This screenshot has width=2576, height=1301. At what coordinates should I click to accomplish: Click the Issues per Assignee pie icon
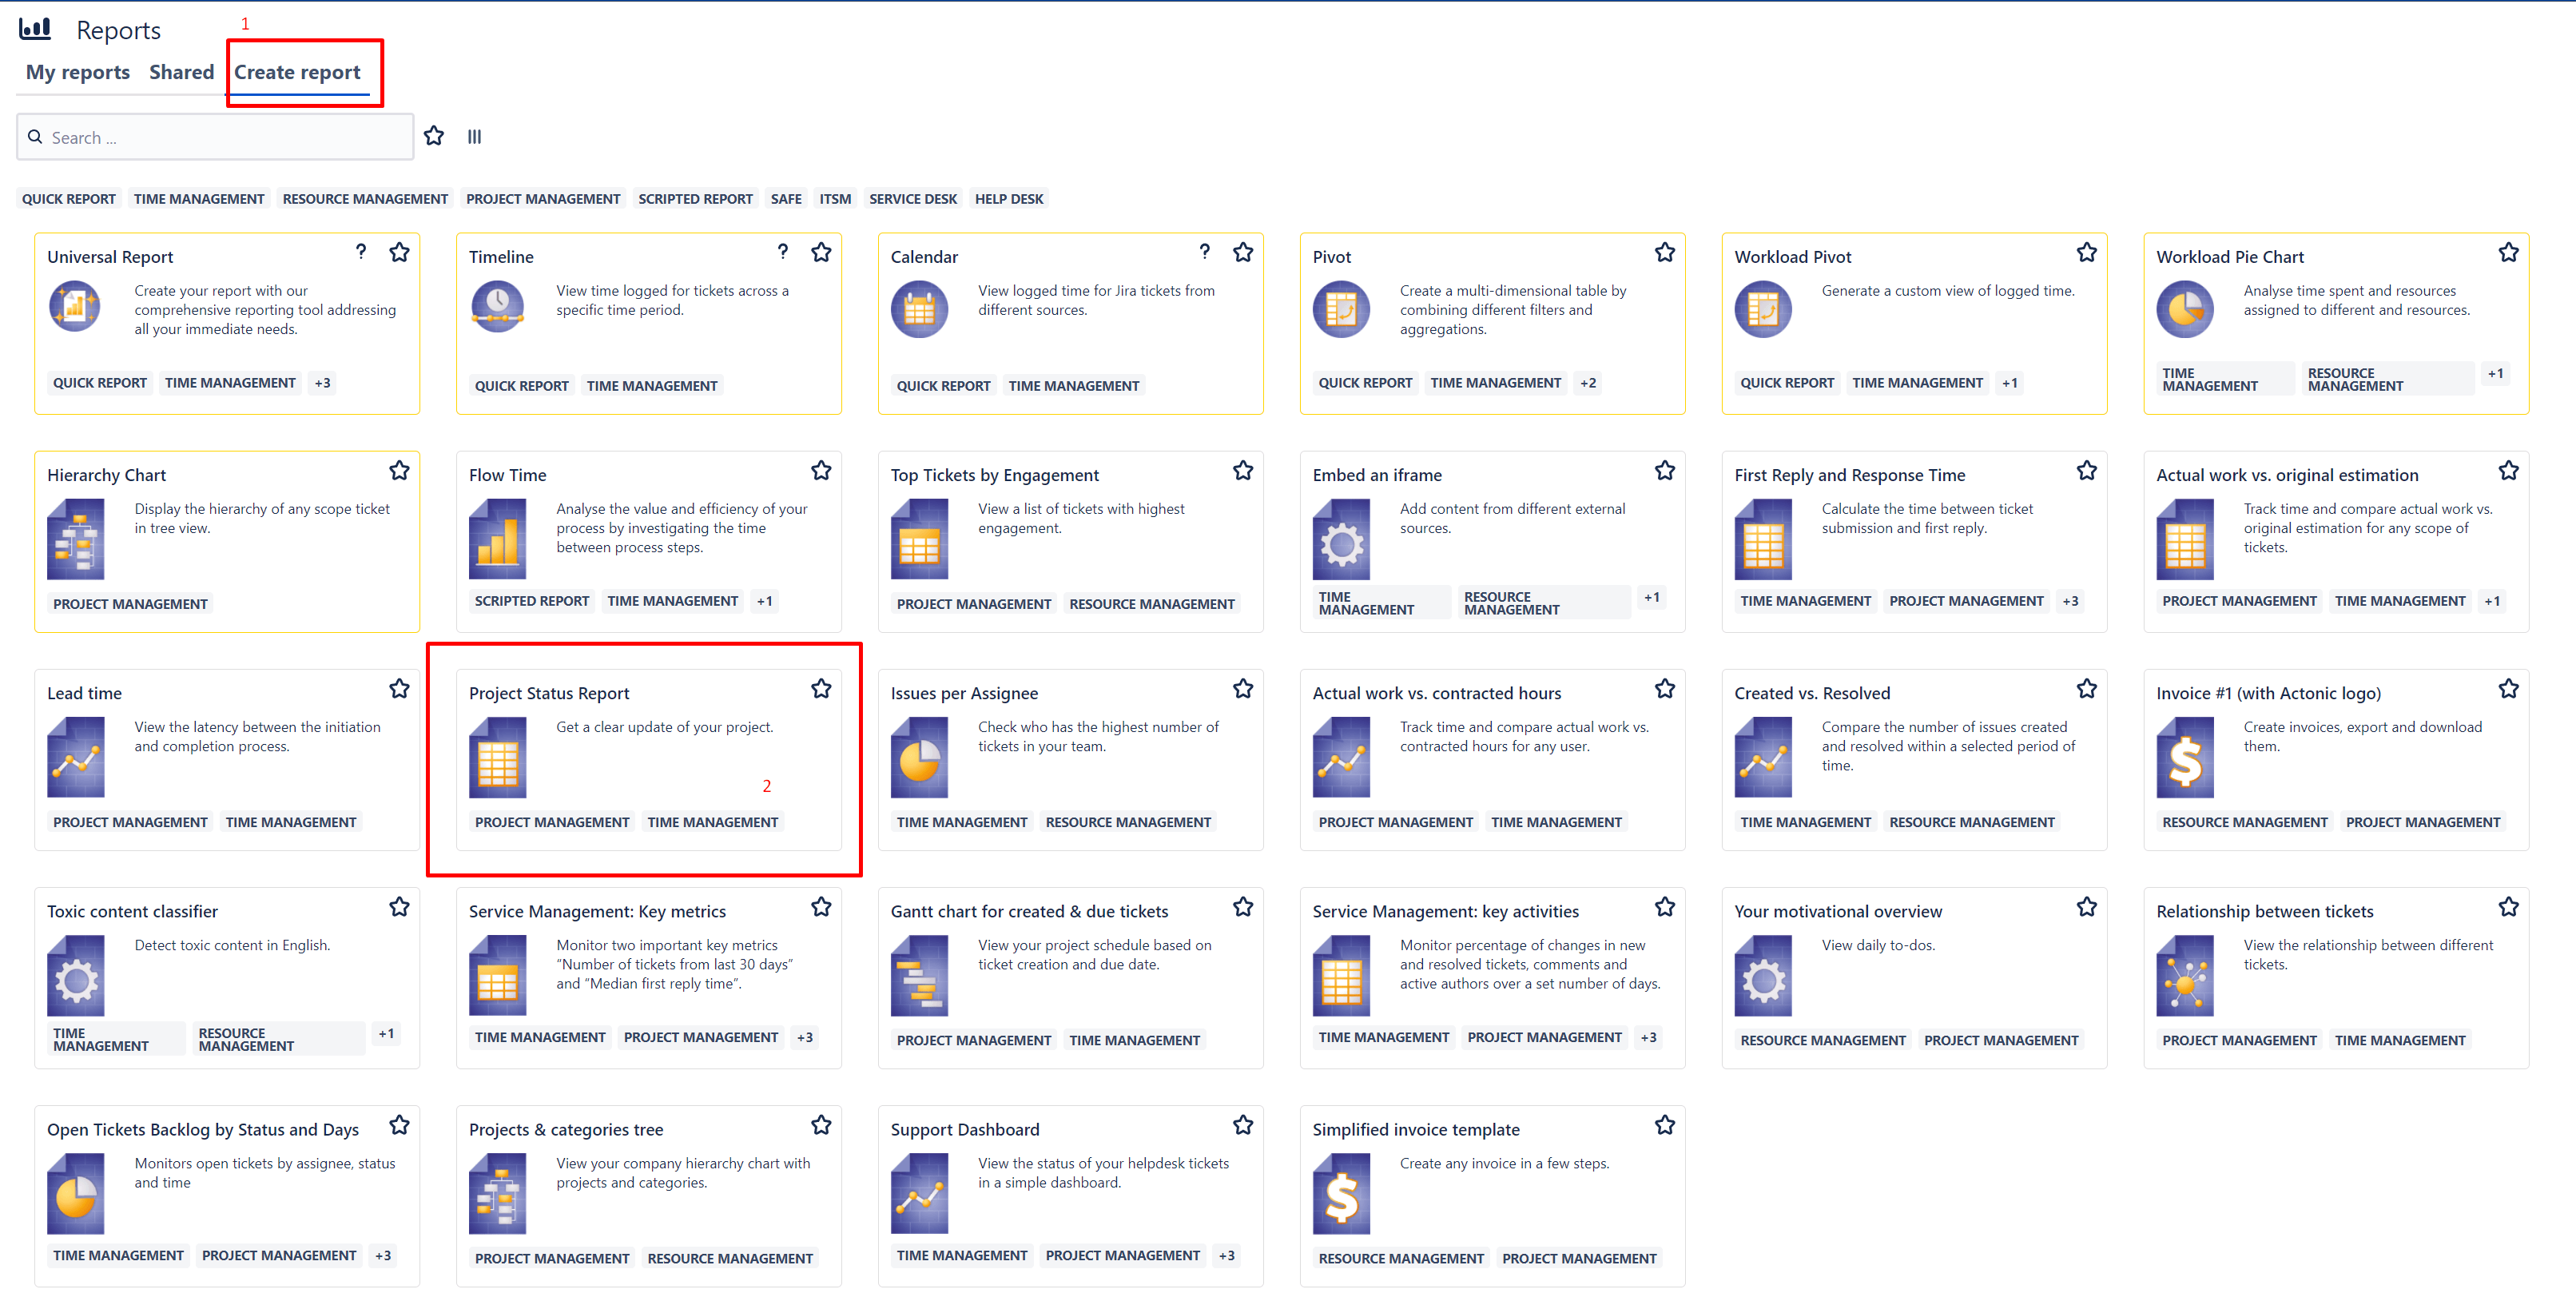pos(920,758)
